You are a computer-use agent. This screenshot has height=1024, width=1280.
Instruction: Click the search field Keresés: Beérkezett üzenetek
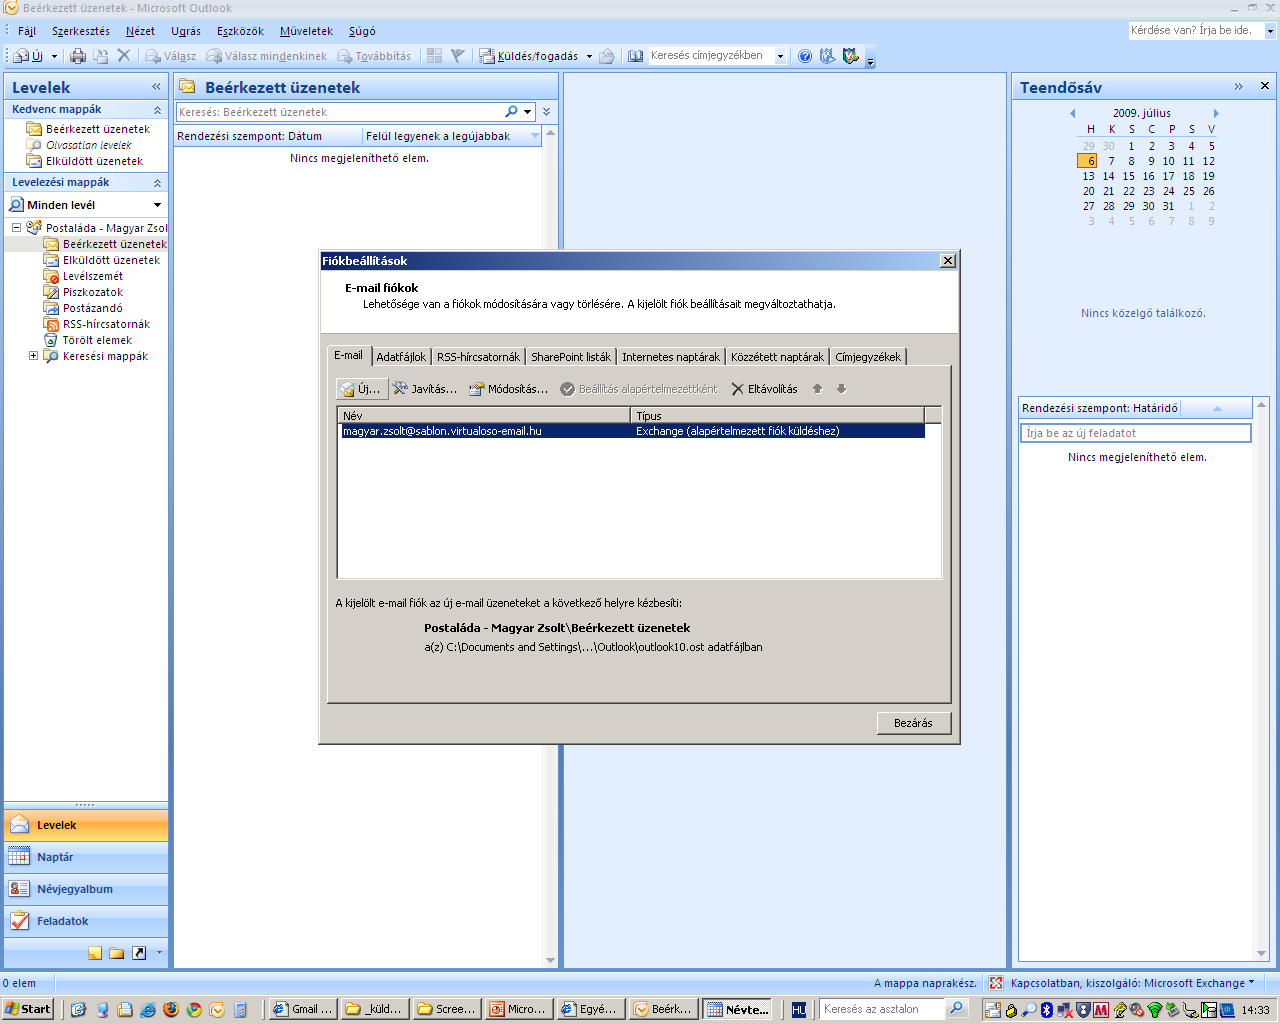(340, 112)
